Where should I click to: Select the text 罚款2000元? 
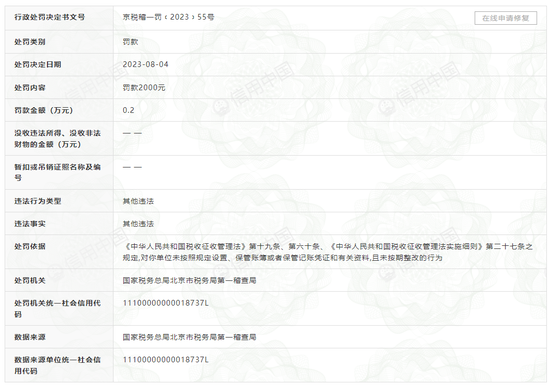coord(144,87)
